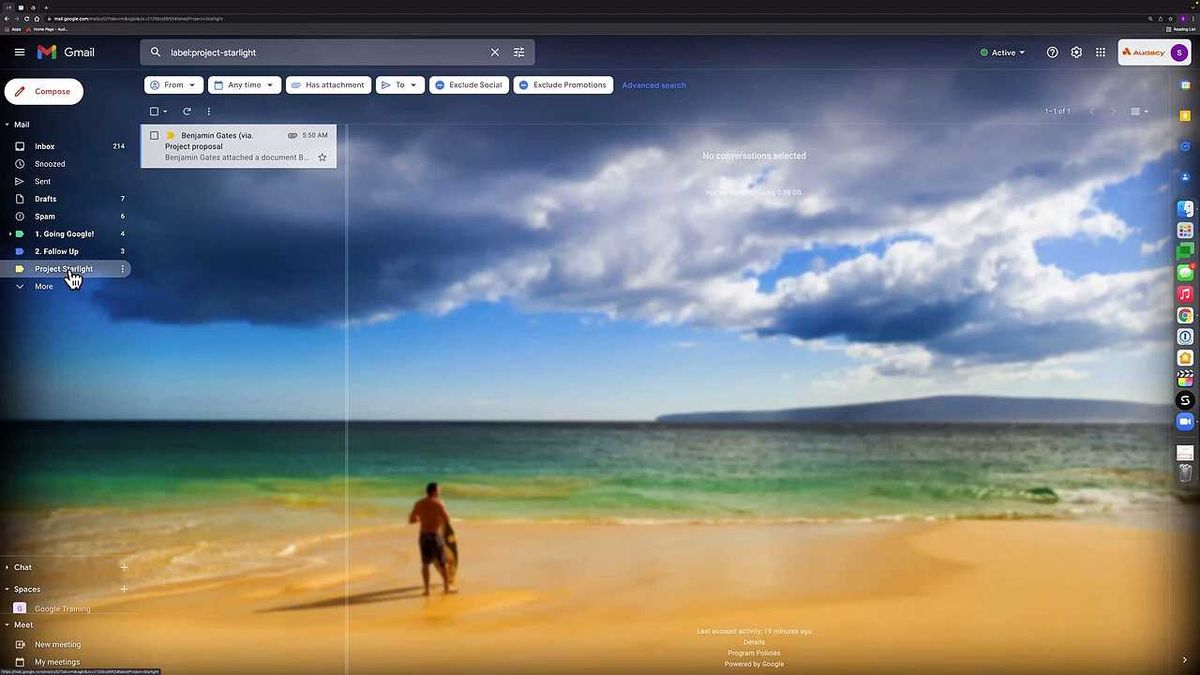Open the Active status dropdown
Viewport: 1200px width, 675px height.
(x=1003, y=52)
